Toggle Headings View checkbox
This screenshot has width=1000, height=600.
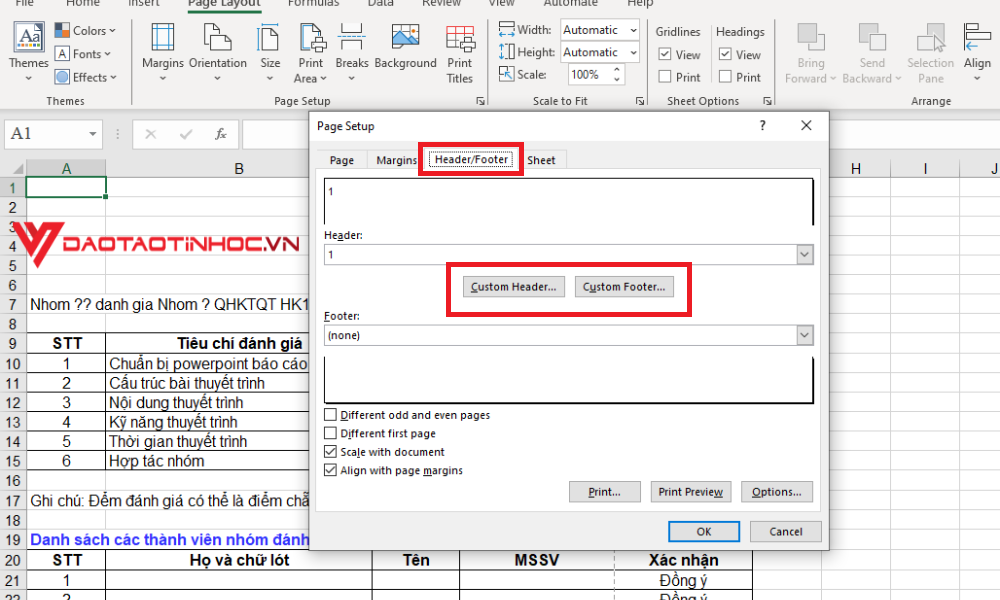[725, 54]
